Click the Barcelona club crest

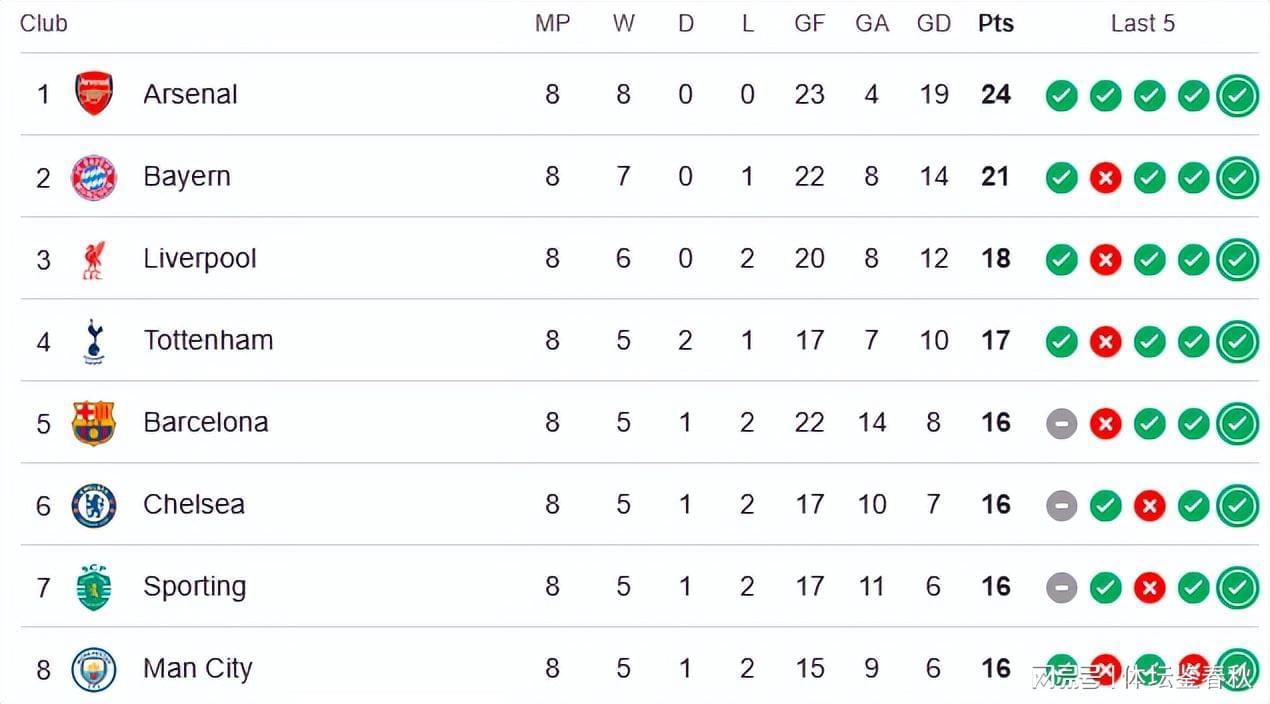pyautogui.click(x=94, y=423)
